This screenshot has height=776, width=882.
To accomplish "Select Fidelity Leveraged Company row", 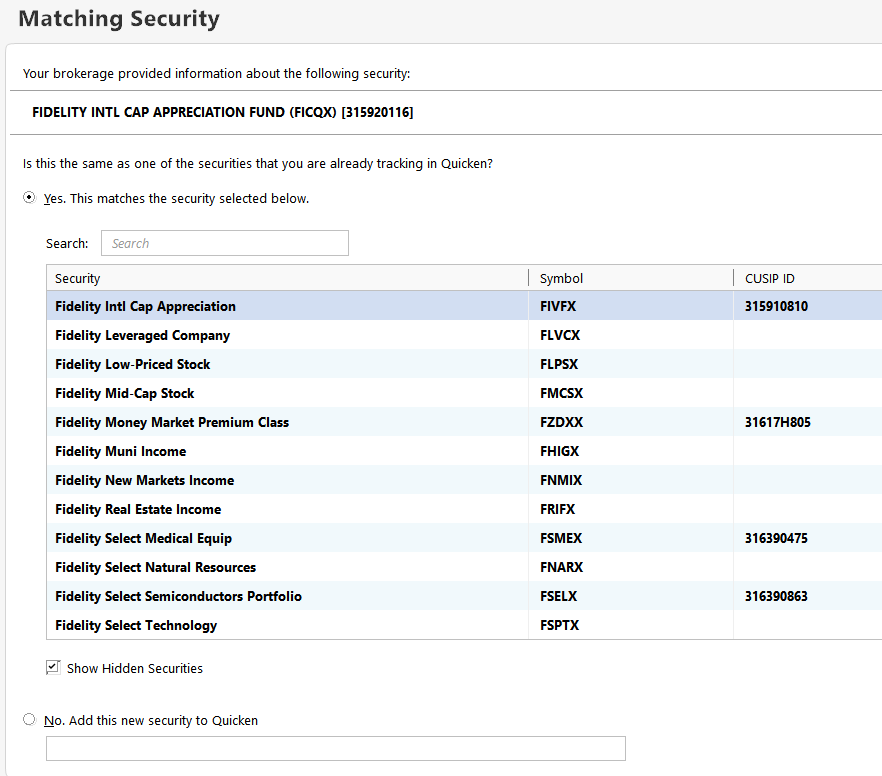I will click(x=143, y=335).
